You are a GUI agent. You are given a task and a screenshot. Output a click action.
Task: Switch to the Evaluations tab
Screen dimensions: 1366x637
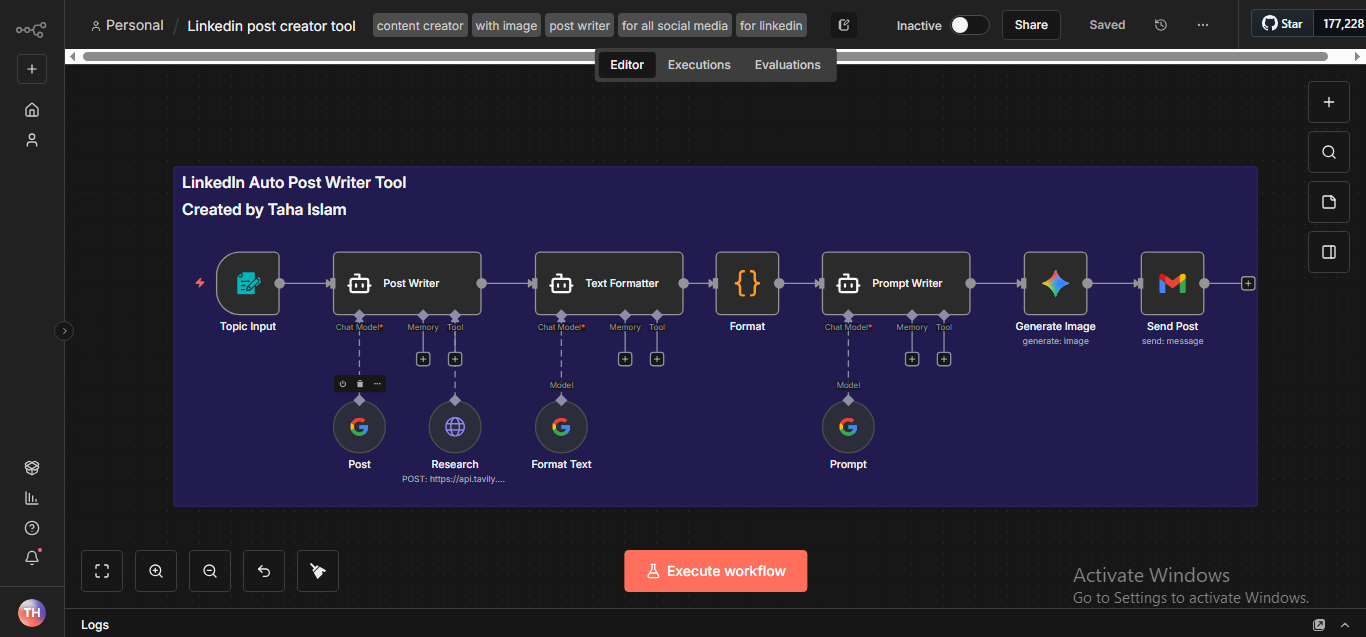pos(787,65)
